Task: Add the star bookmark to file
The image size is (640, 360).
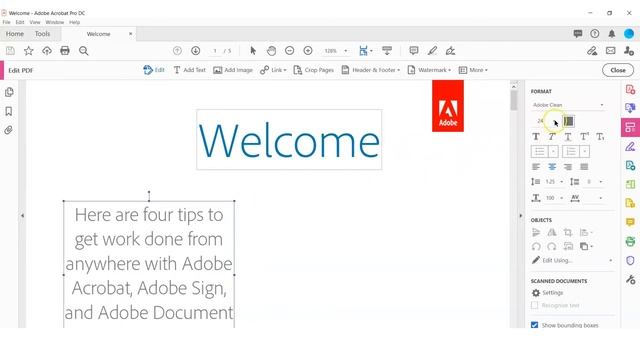Action: pos(29,51)
